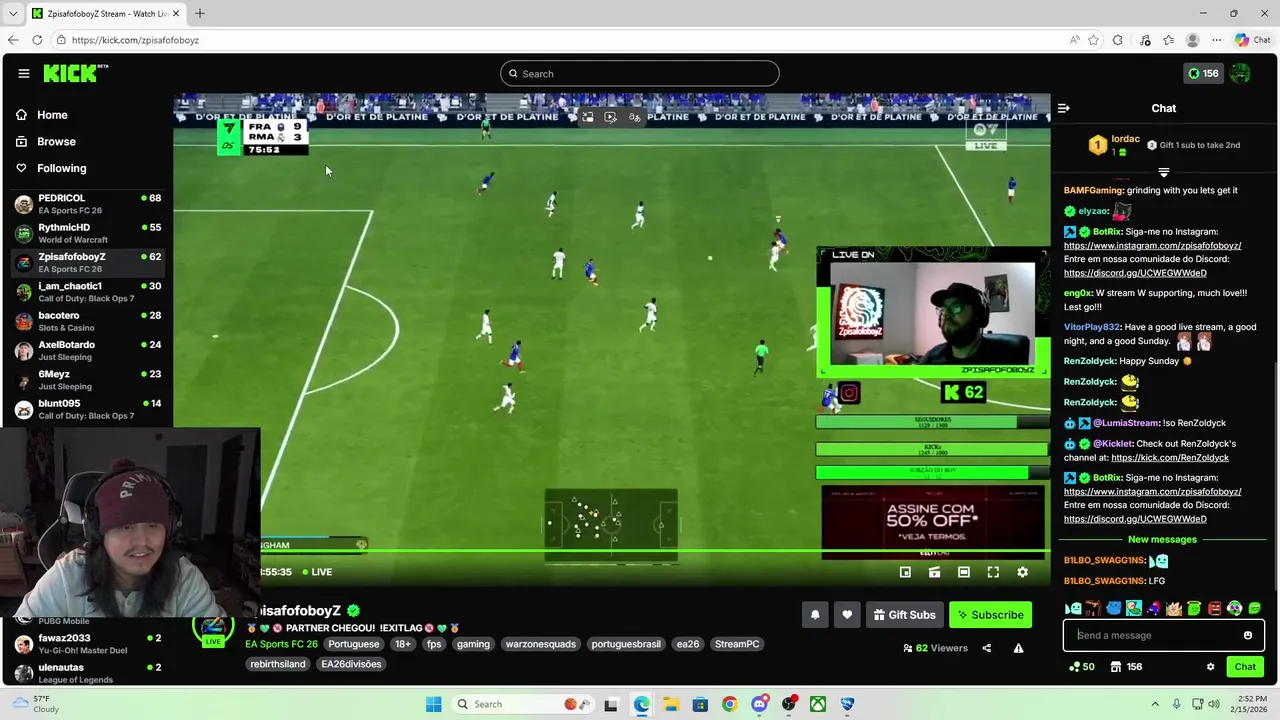This screenshot has height=720, width=1280.
Task: Send message with the green Chat button
Action: point(1245,667)
